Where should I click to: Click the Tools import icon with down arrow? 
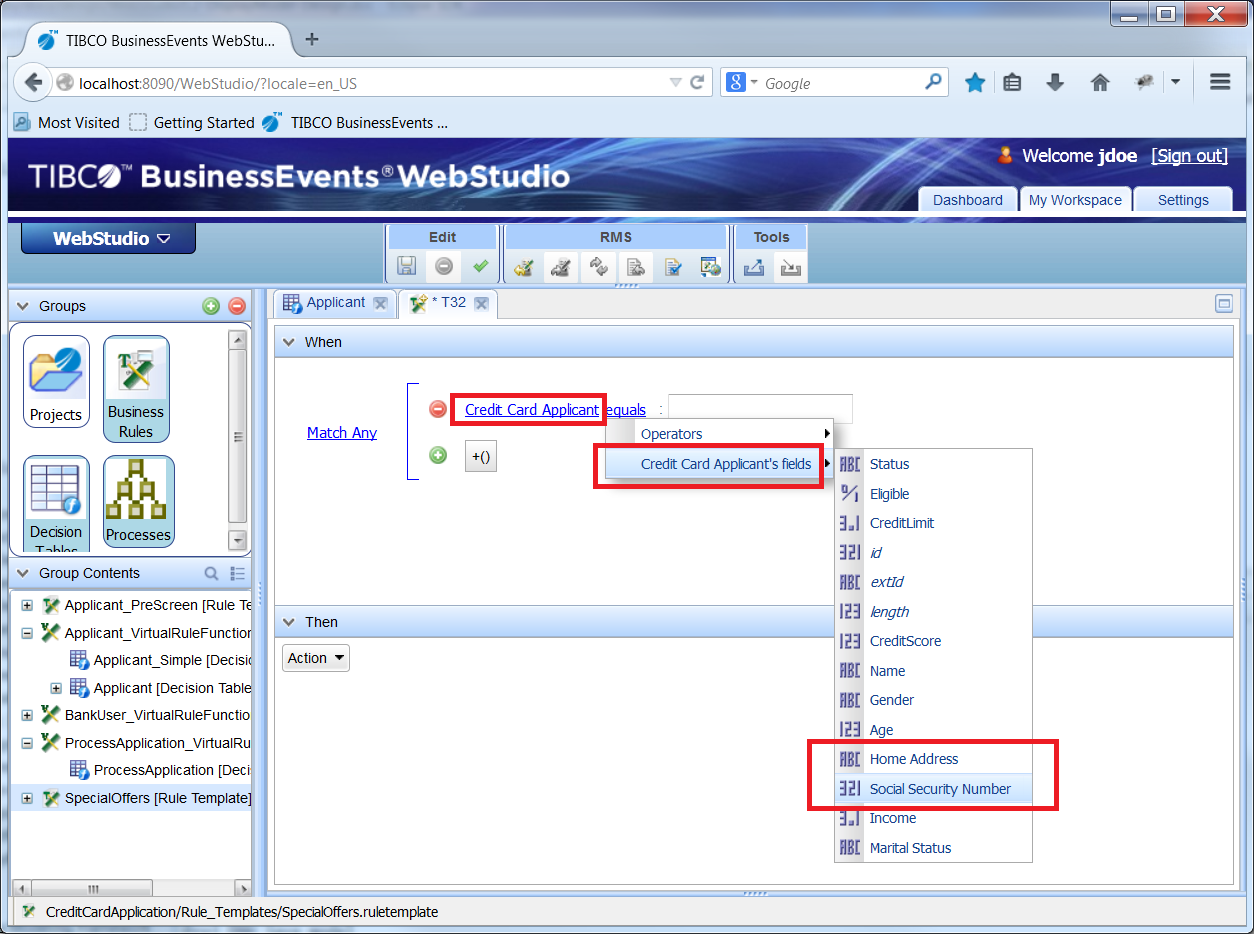click(x=790, y=267)
